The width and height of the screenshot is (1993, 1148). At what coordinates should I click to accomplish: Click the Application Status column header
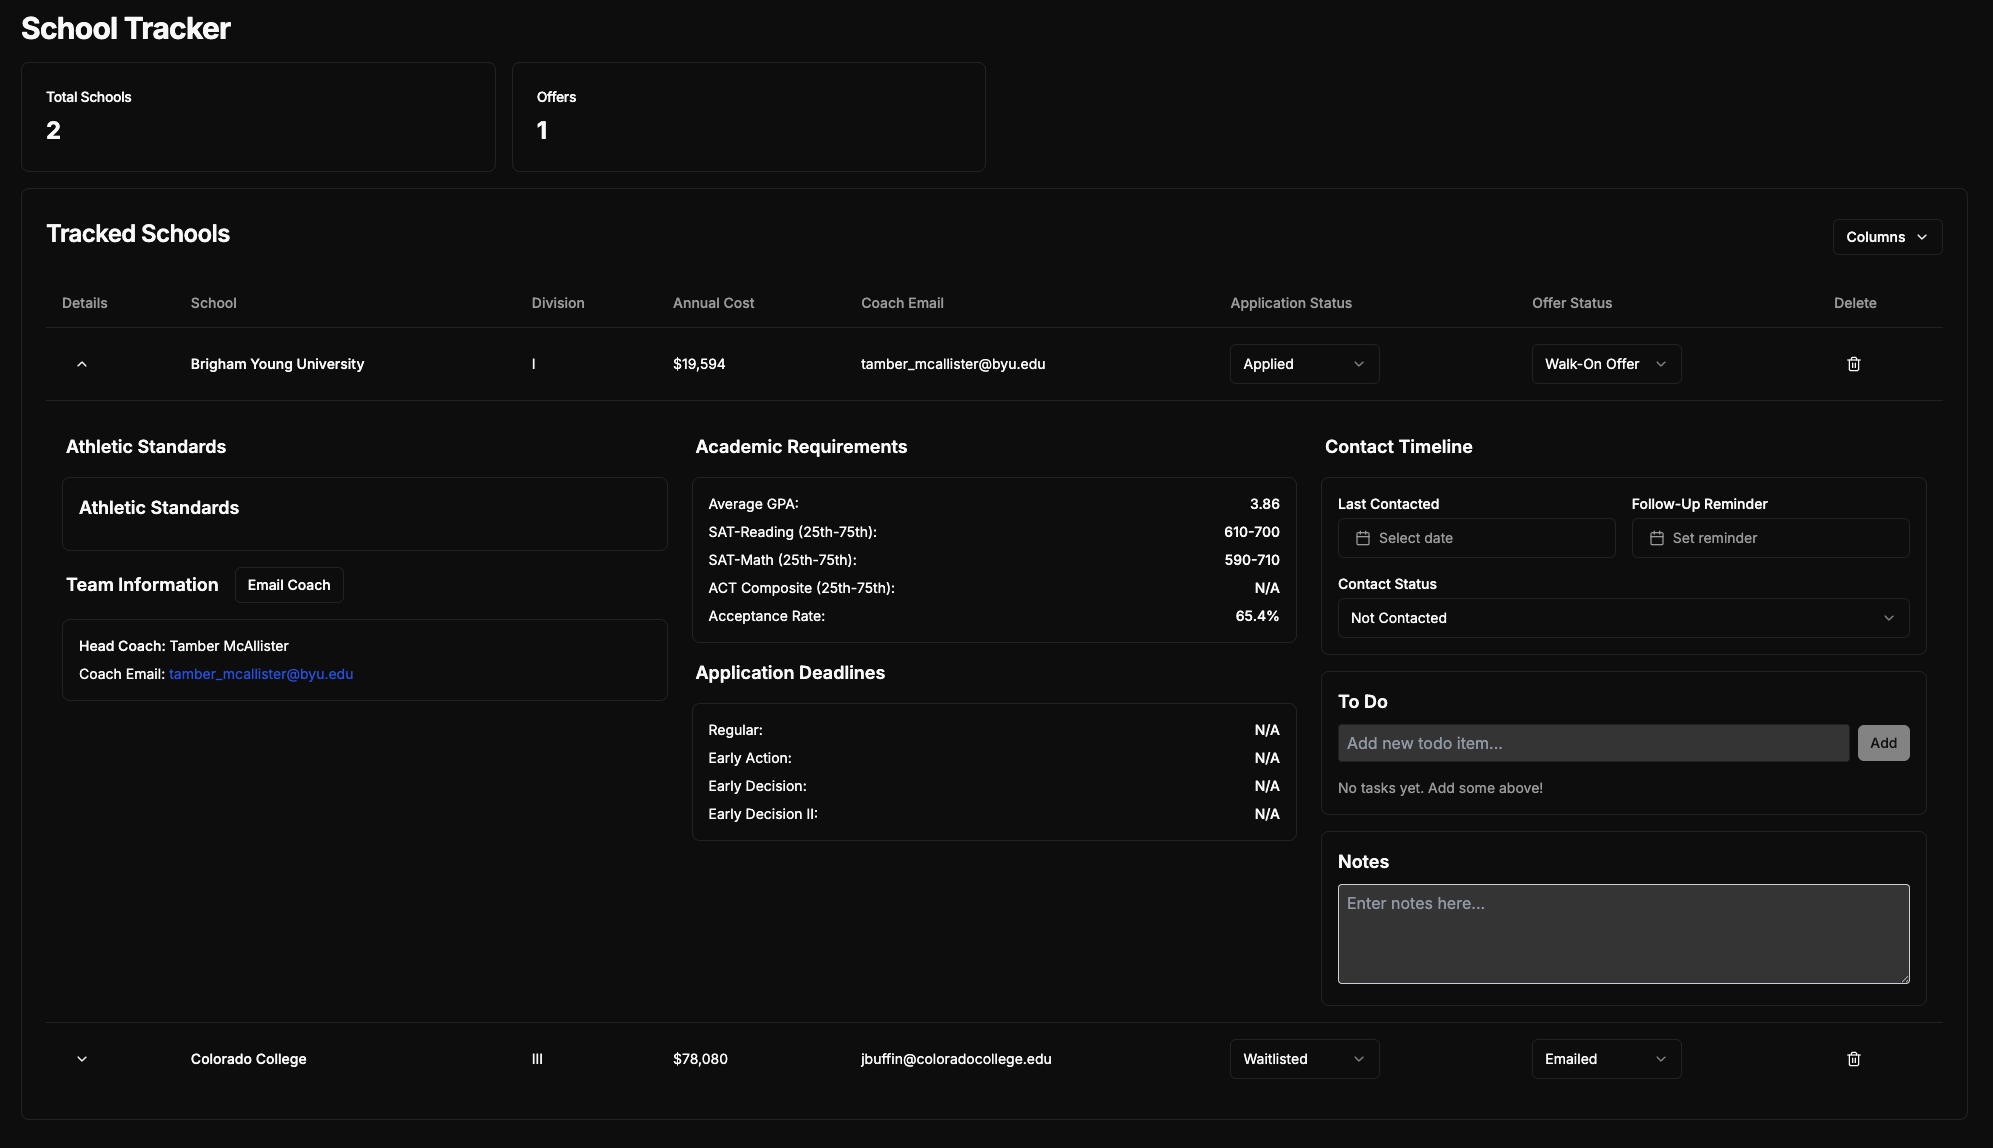1290,303
